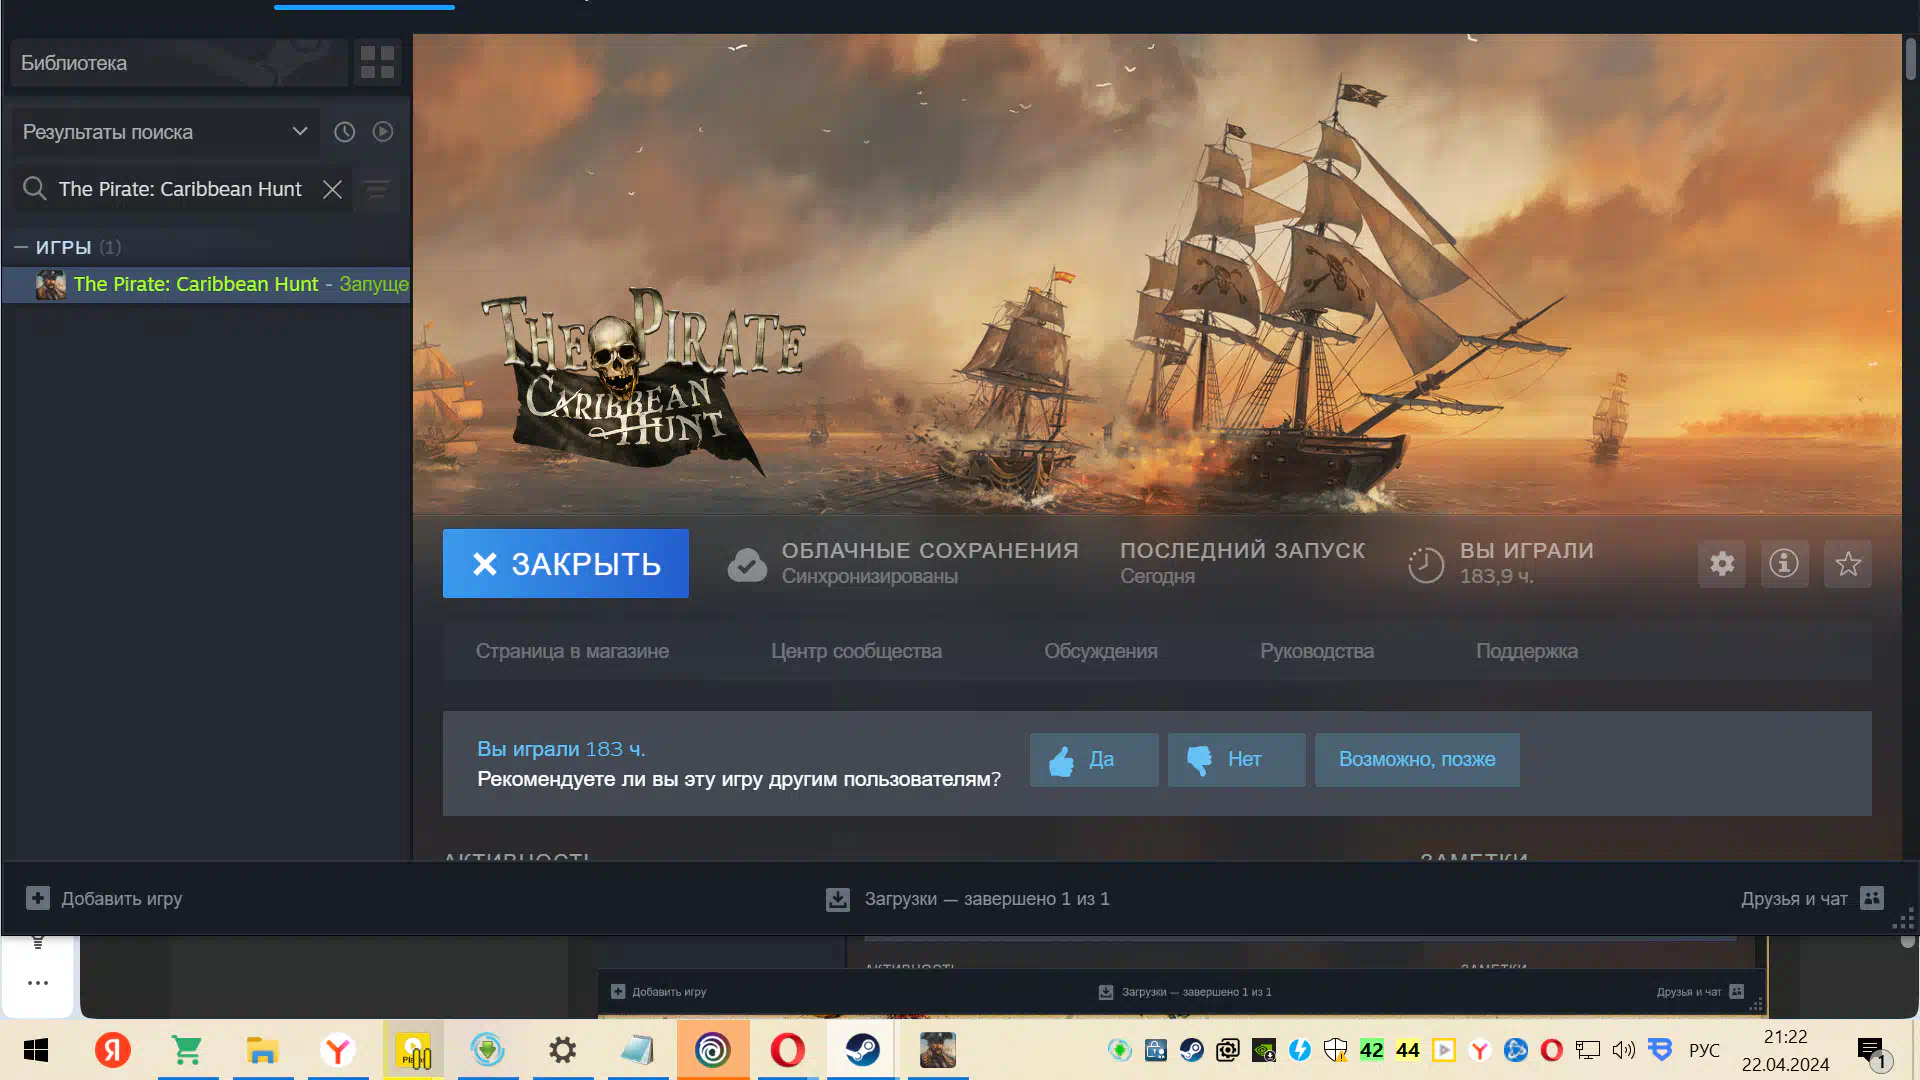Screen dimensions: 1920x1080
Task: Click the library search input field
Action: point(182,189)
